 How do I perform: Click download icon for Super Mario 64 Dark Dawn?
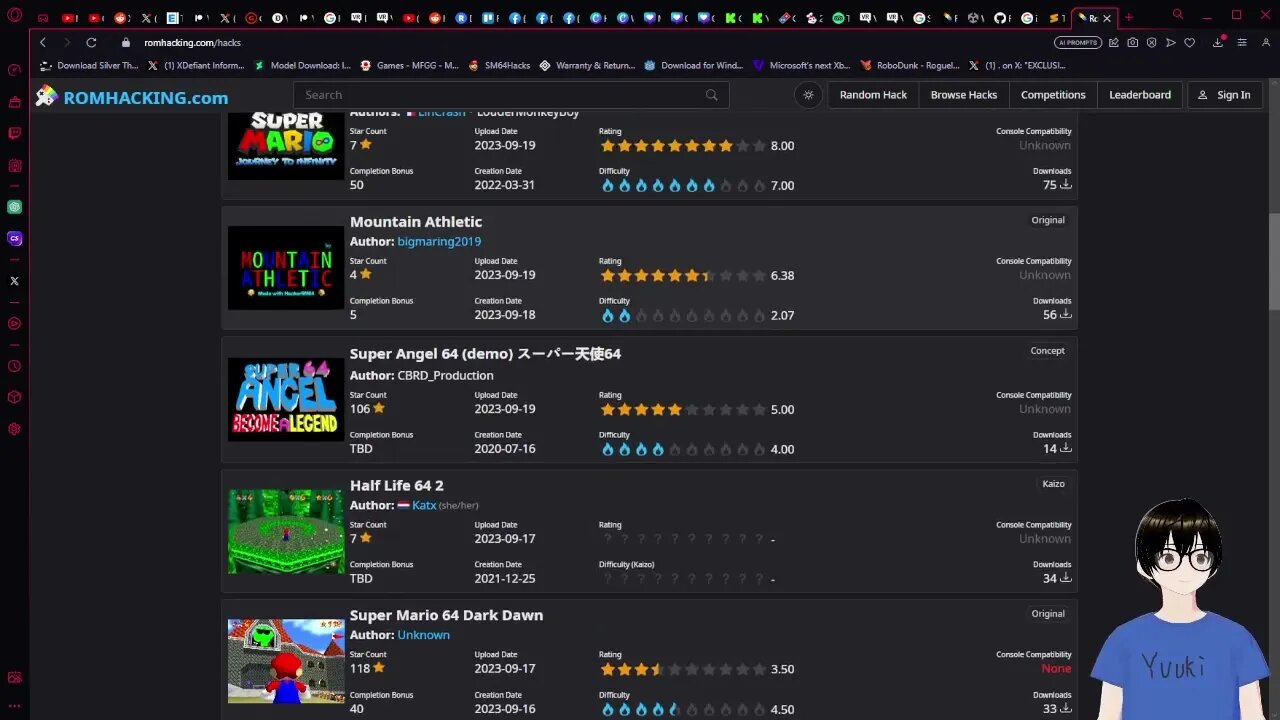click(x=1066, y=709)
